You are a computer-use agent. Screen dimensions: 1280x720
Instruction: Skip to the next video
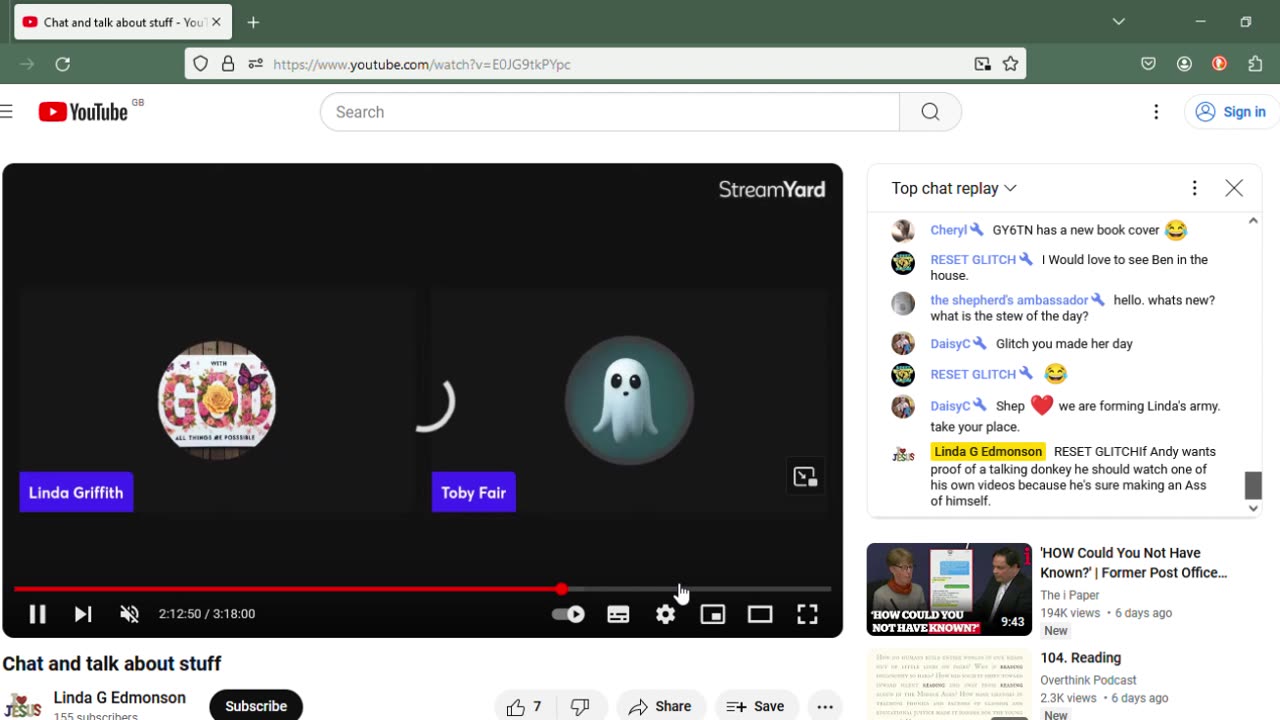pyautogui.click(x=83, y=614)
